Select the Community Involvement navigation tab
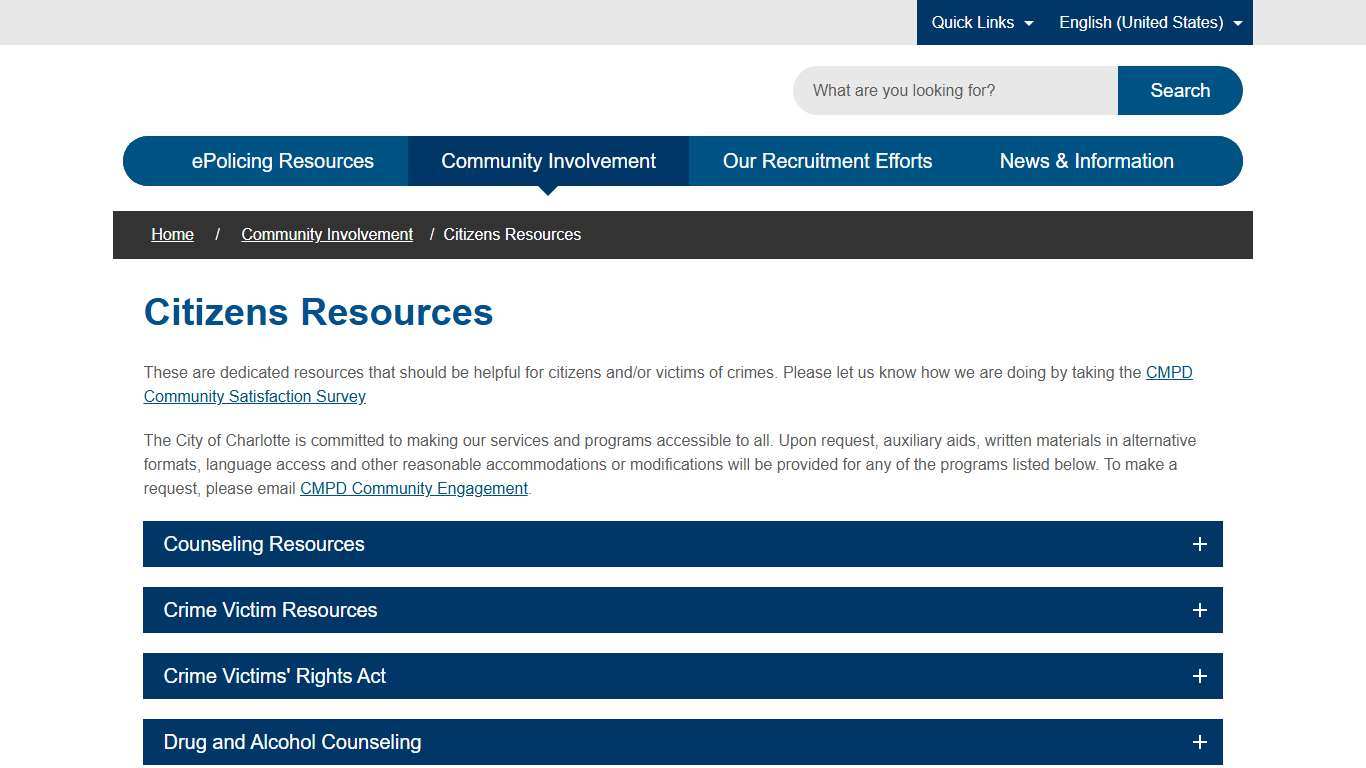The image size is (1366, 768). (x=548, y=161)
